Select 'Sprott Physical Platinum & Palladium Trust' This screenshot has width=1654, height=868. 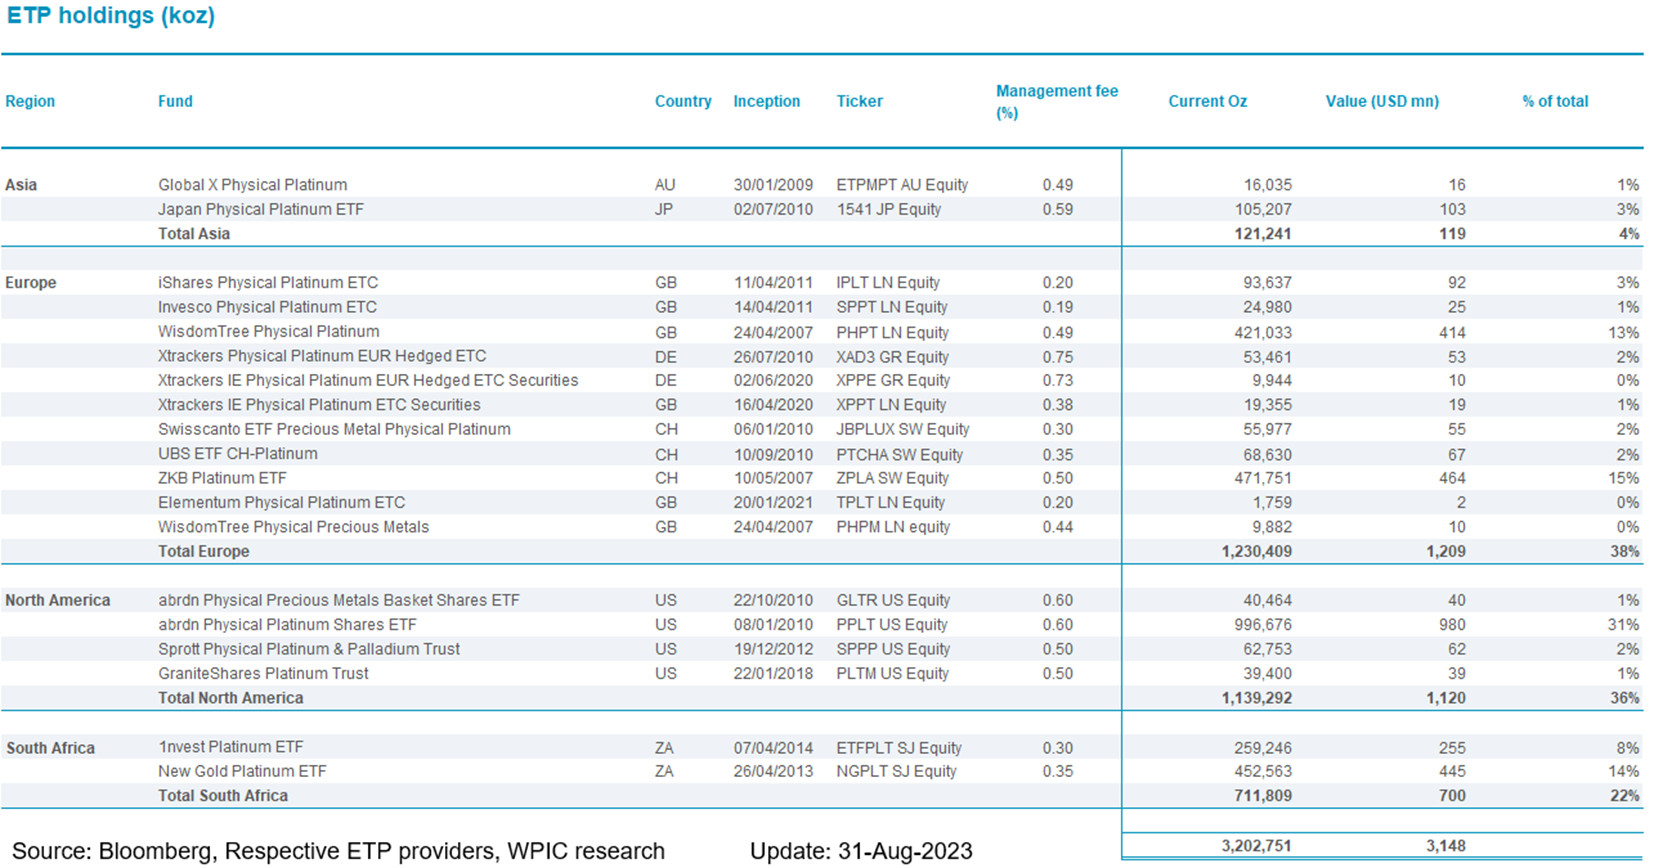click(309, 649)
